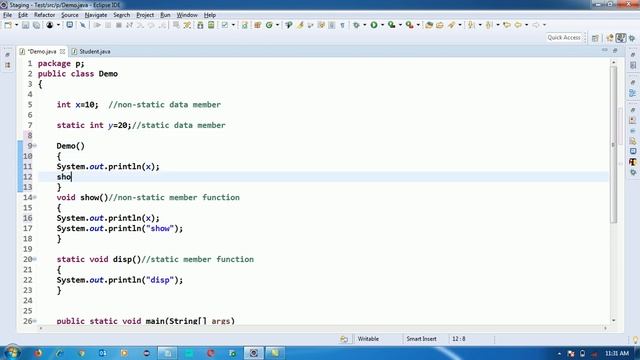Click the Forward navigation arrow icon
Viewport: 640px width, 360px height.
[x=536, y=25]
